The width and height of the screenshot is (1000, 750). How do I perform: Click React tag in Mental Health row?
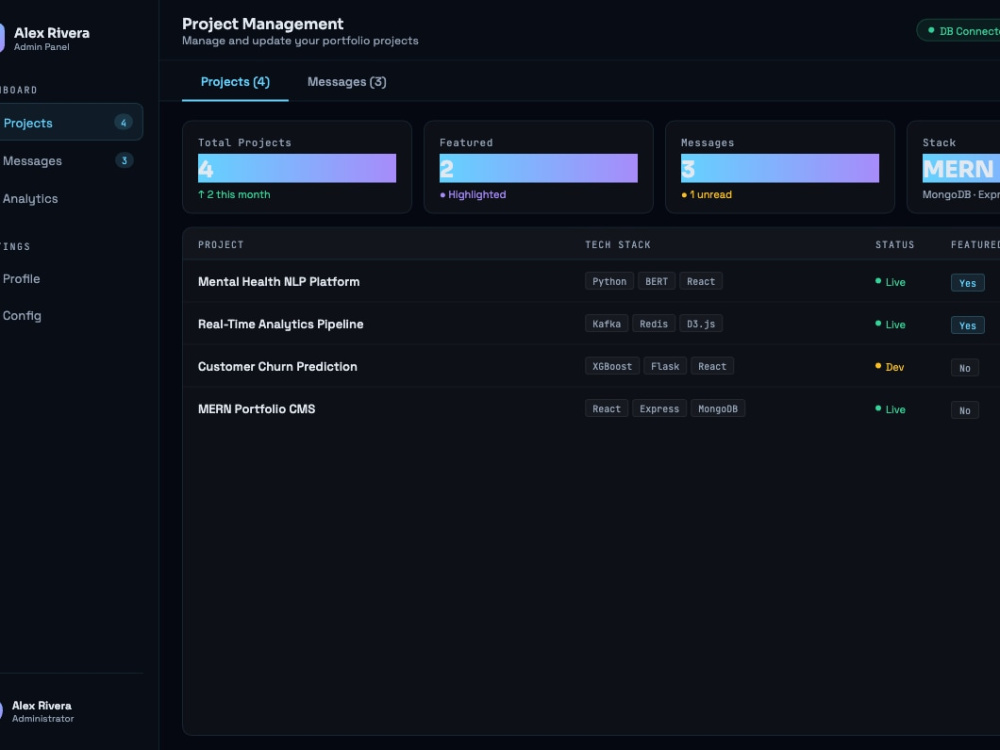point(700,281)
